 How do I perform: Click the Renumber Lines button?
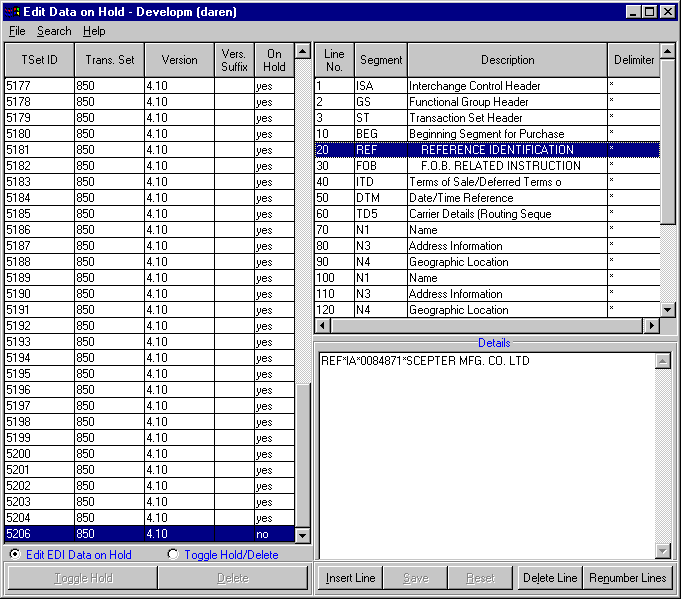click(x=627, y=578)
